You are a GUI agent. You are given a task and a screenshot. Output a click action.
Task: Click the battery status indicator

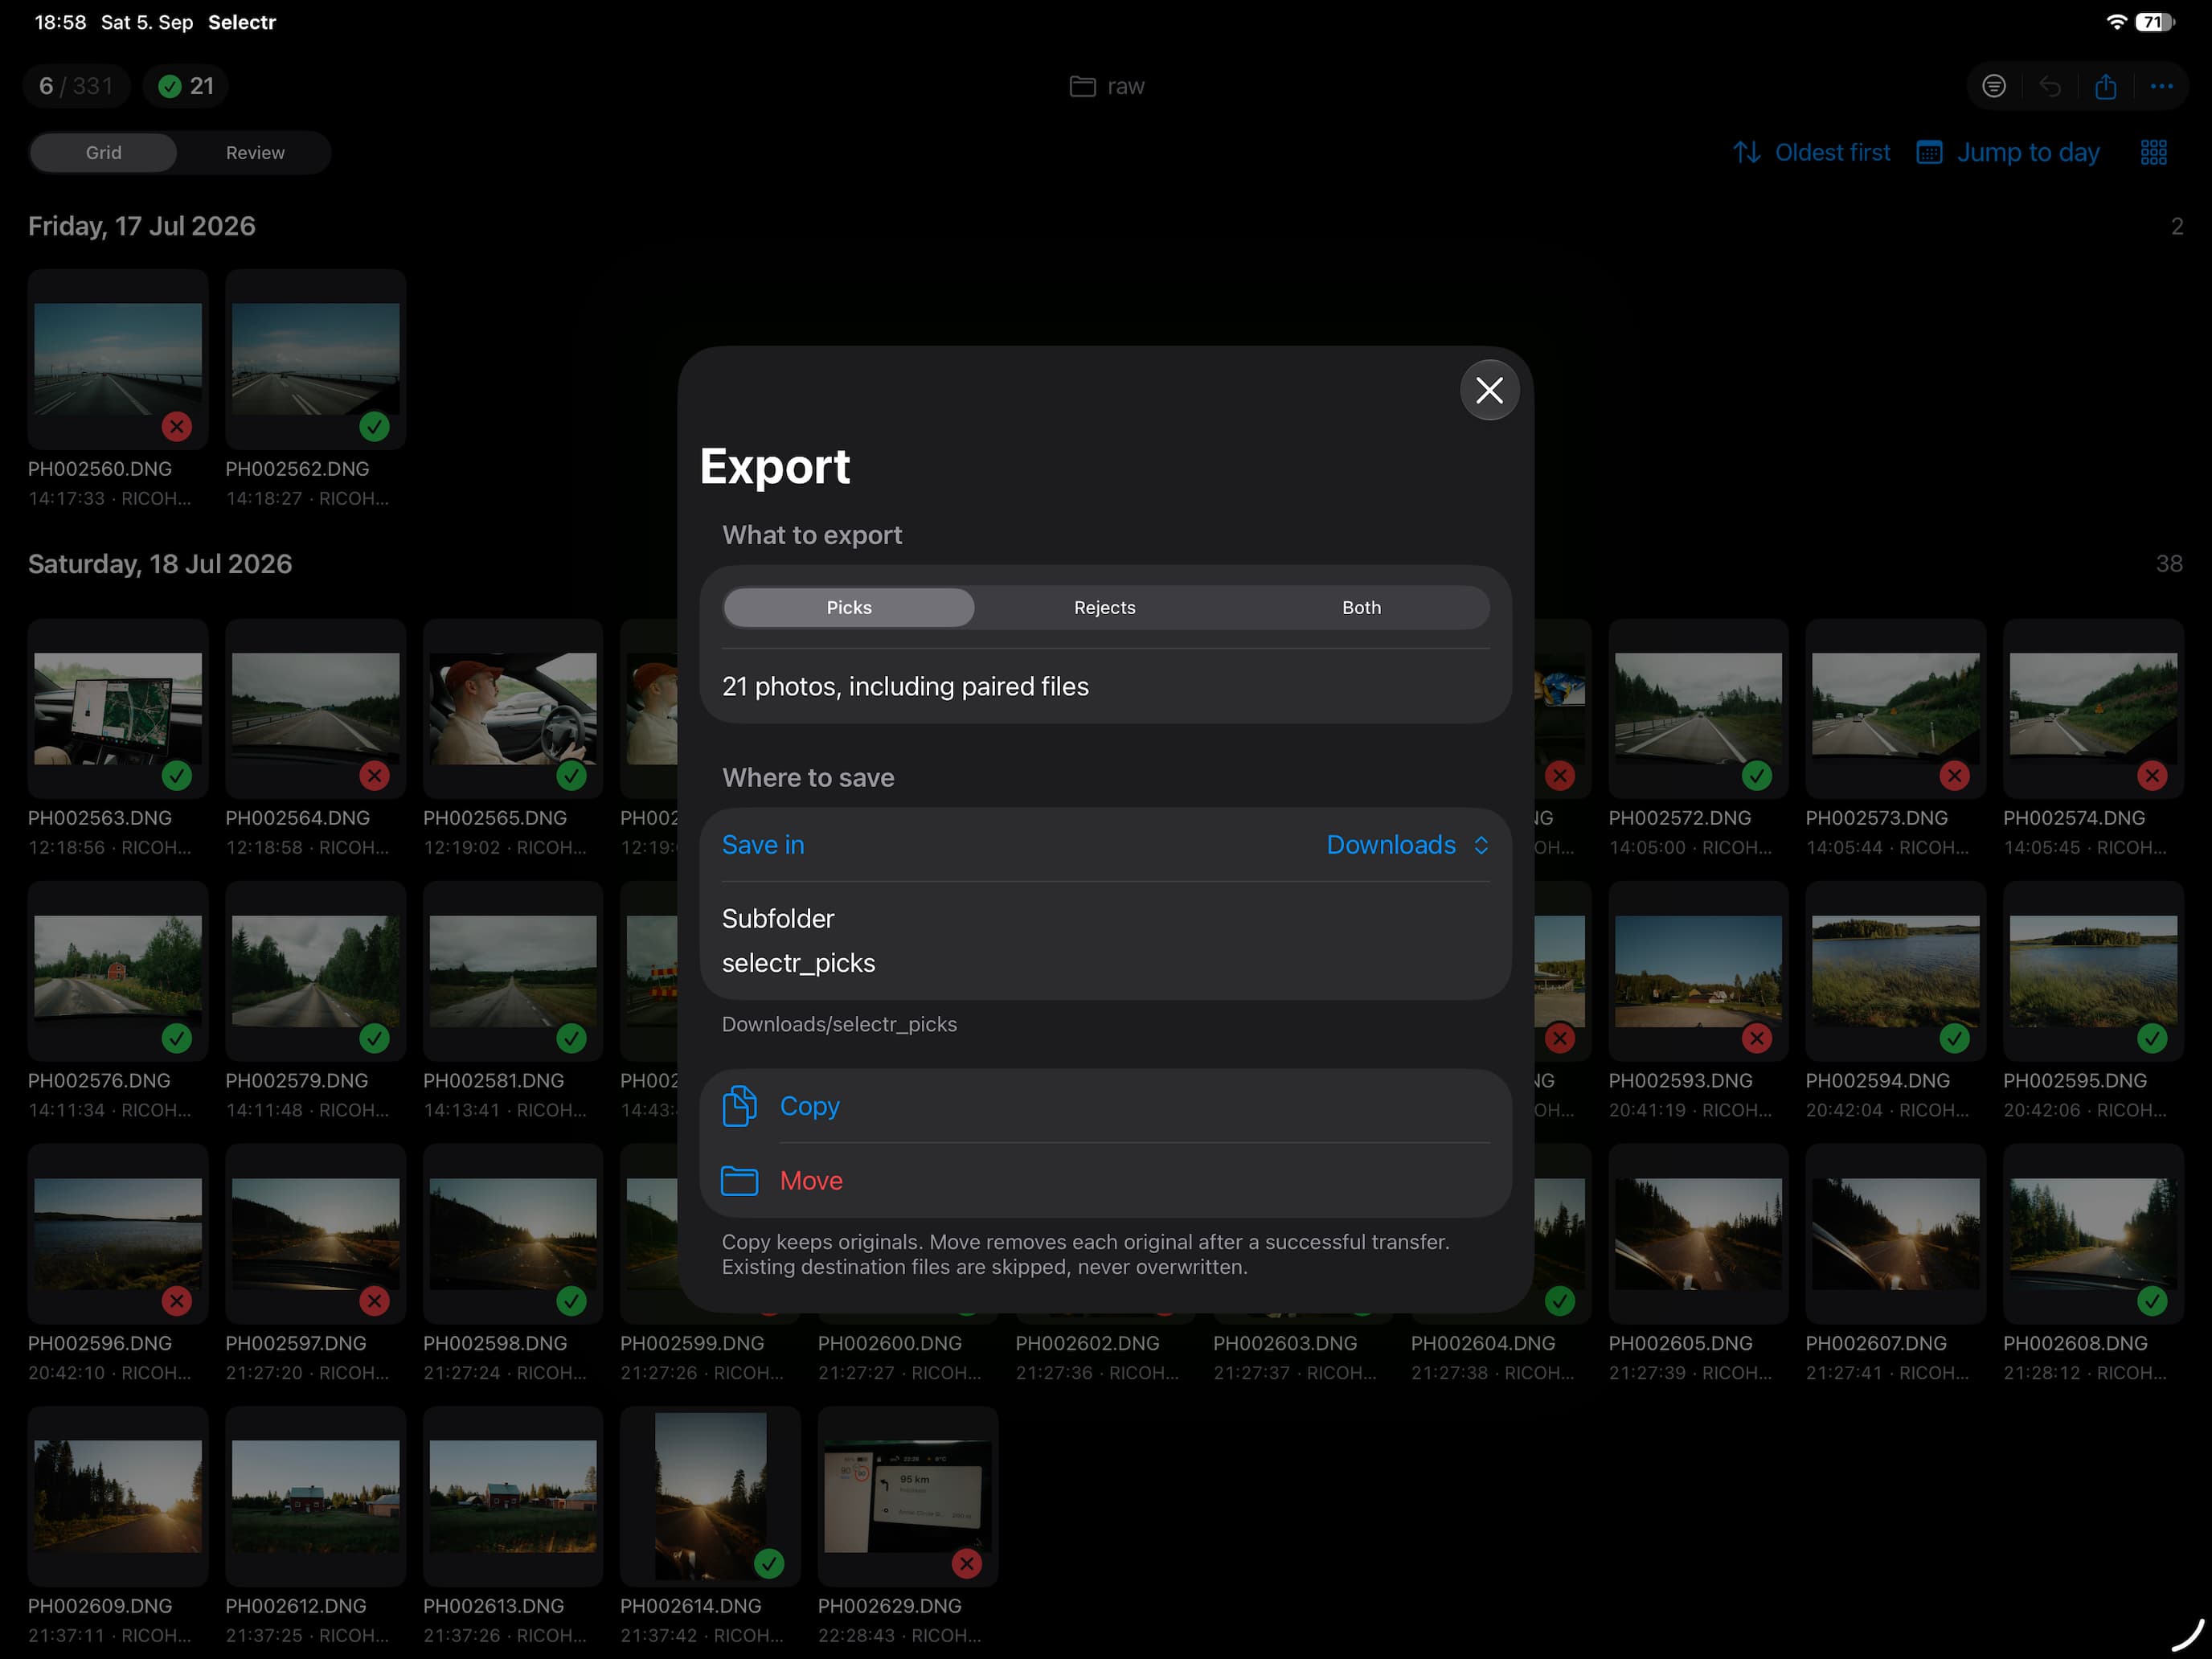(2154, 22)
